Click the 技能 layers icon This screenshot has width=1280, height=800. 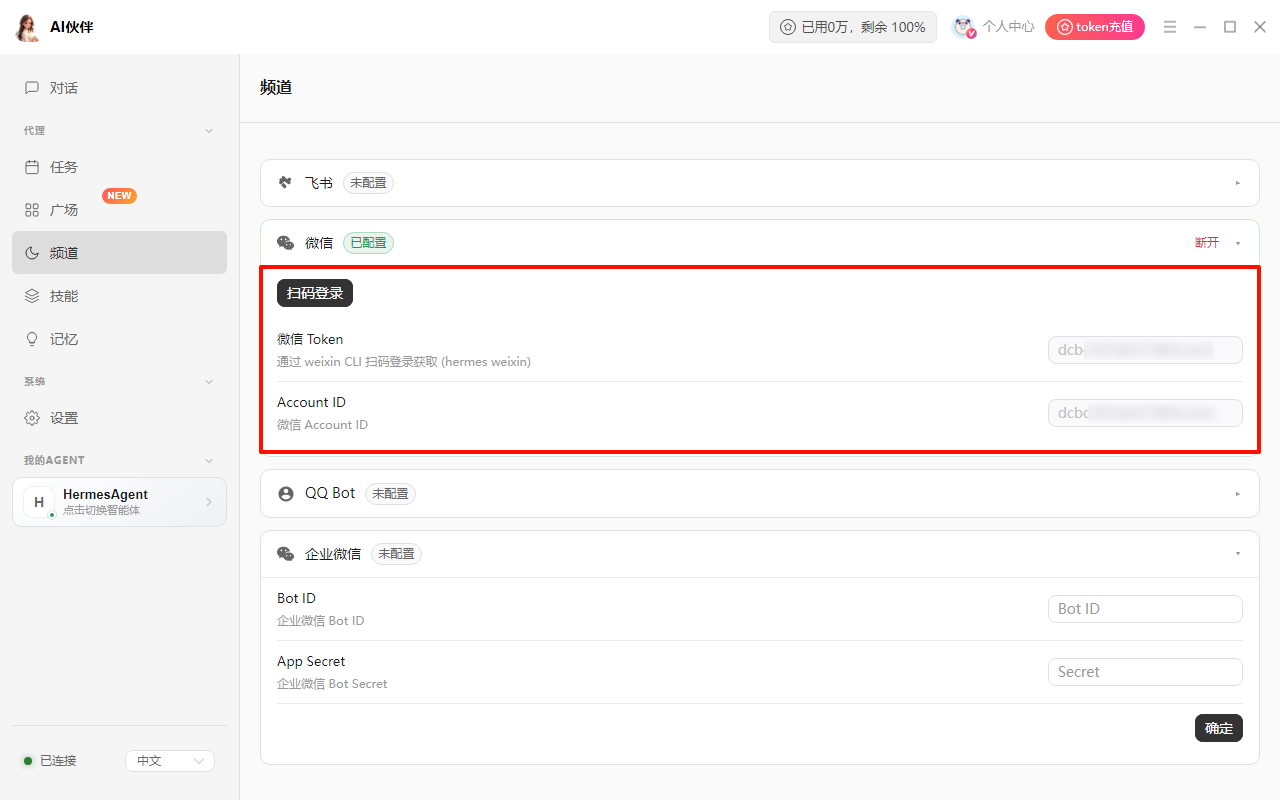point(32,296)
